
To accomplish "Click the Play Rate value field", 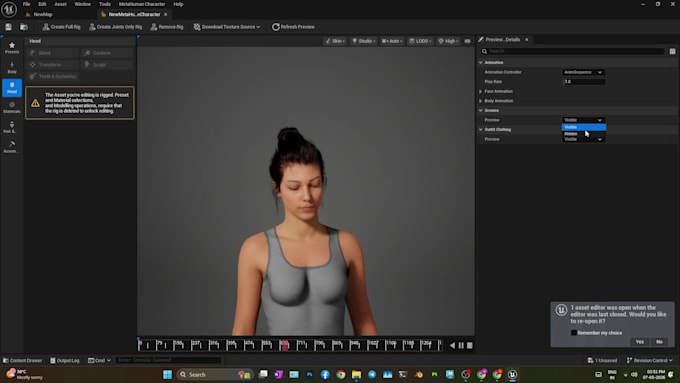I will pyautogui.click(x=583, y=82).
